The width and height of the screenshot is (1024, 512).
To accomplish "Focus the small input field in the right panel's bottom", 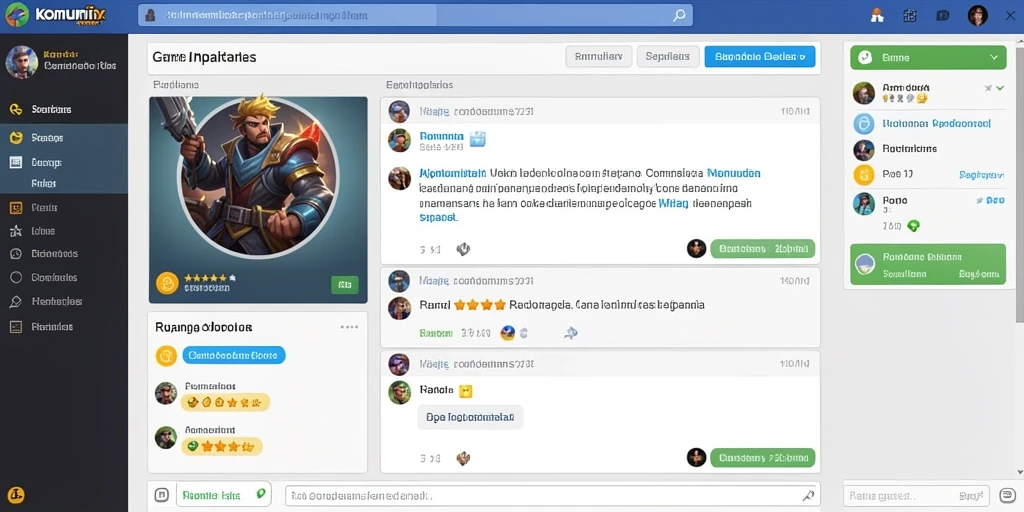I will (x=916, y=495).
